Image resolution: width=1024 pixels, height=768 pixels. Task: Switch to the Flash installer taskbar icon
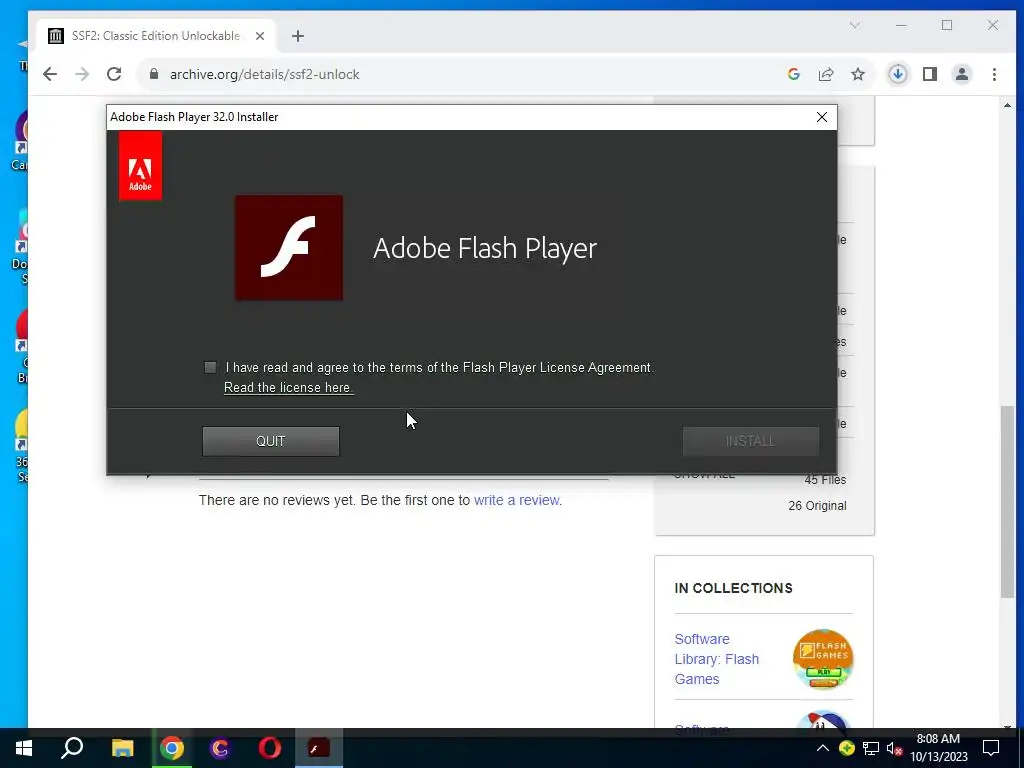pyautogui.click(x=319, y=748)
